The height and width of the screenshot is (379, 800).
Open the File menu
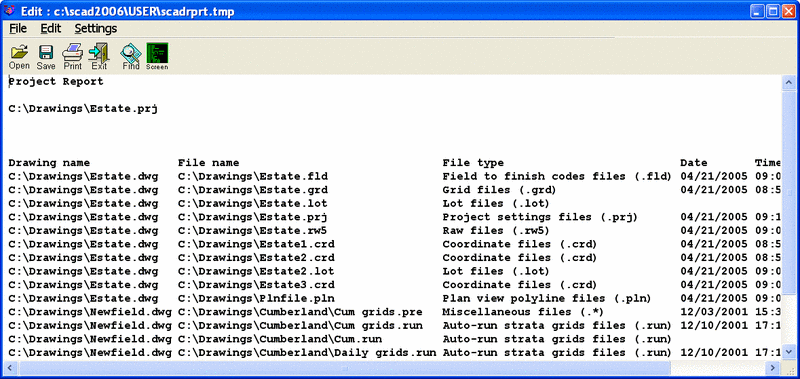(x=18, y=29)
